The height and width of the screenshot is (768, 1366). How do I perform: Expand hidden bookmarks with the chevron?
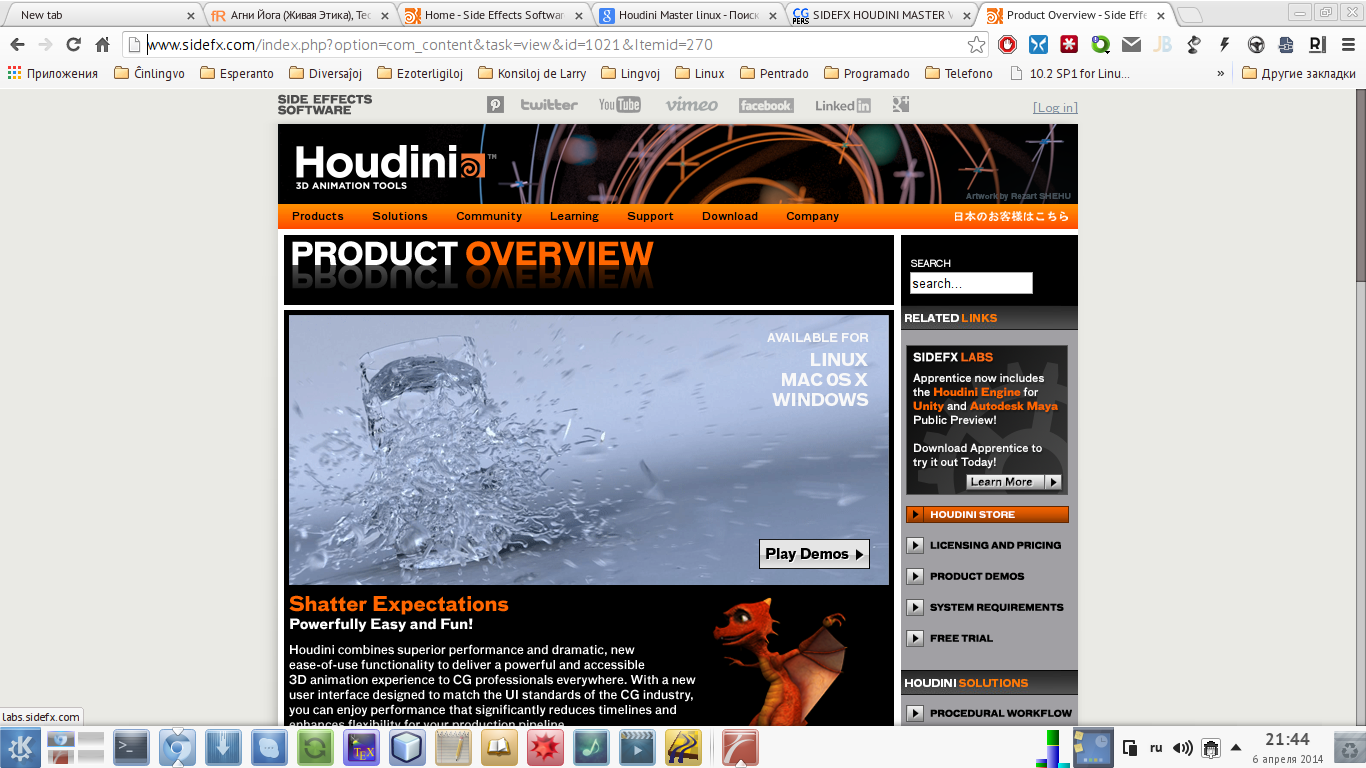[x=1220, y=73]
